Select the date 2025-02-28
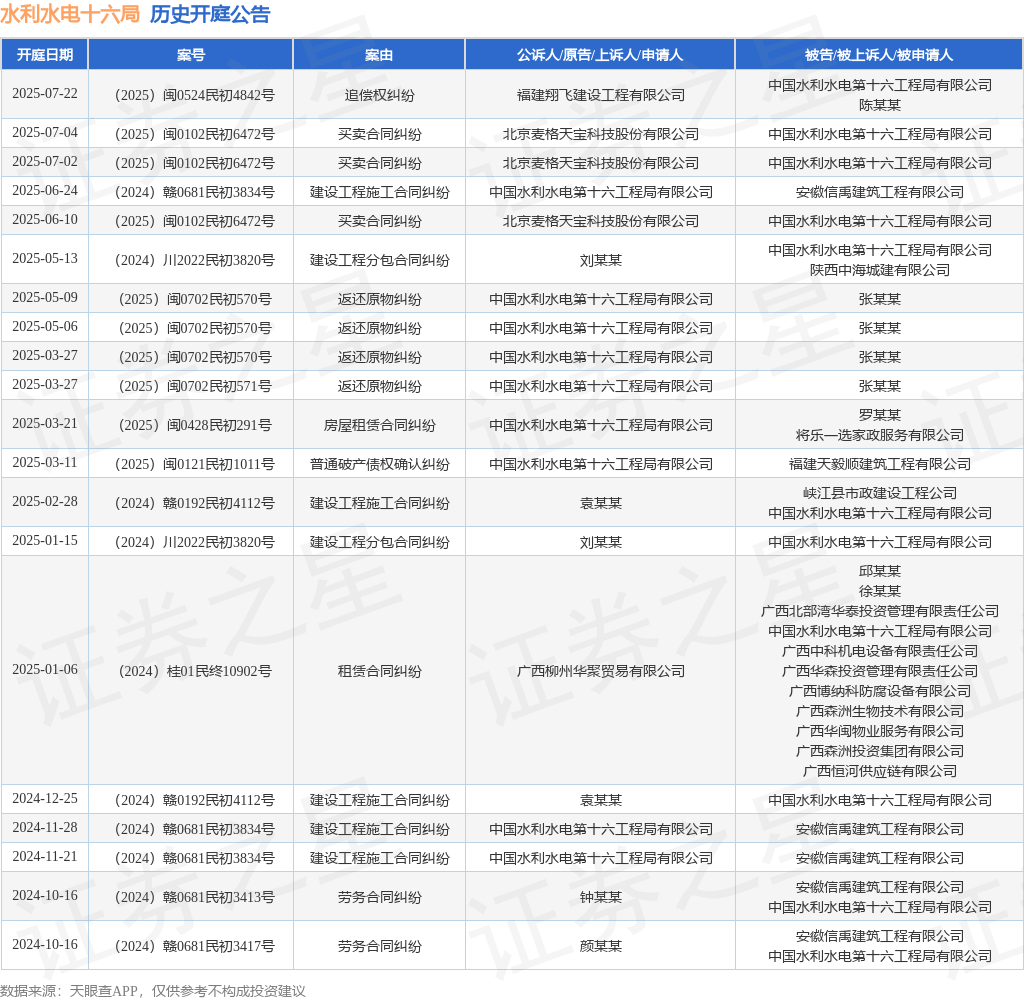Screen dimensions: 1024x1000 click(x=45, y=502)
